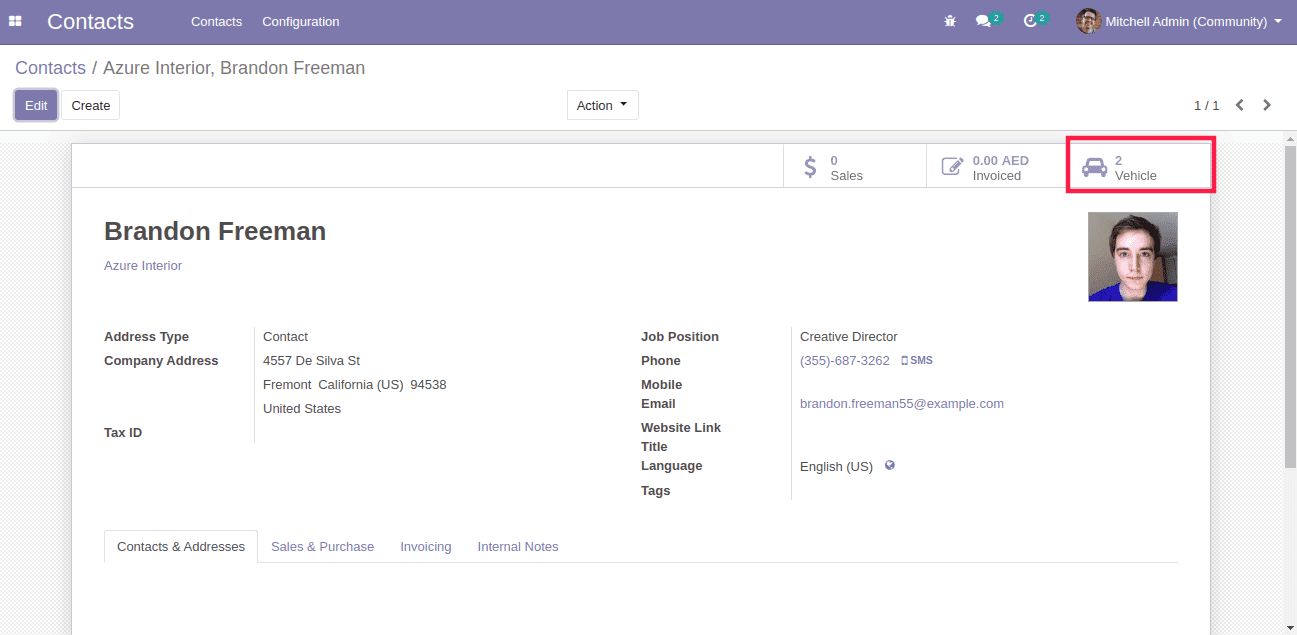Click the Create button
The image size is (1297, 635).
[x=91, y=105]
